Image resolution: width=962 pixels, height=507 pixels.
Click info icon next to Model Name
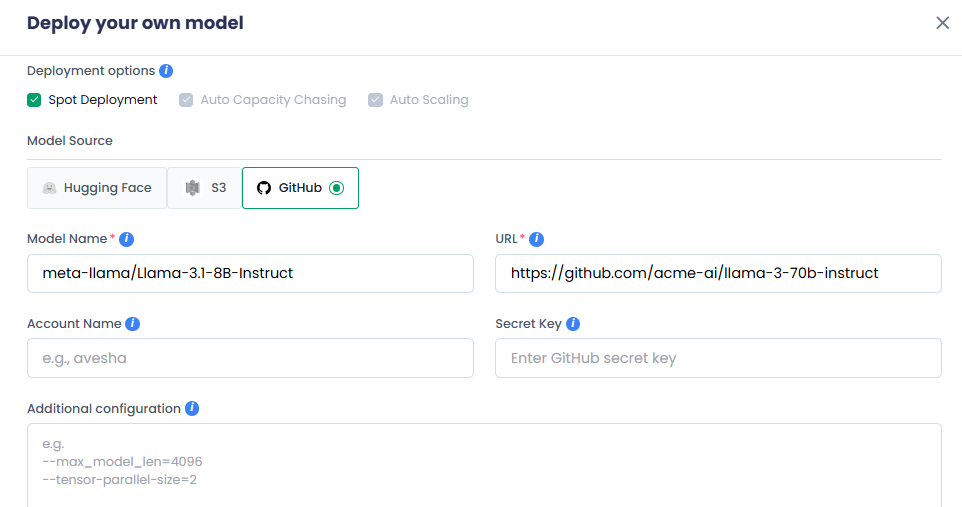click(127, 240)
